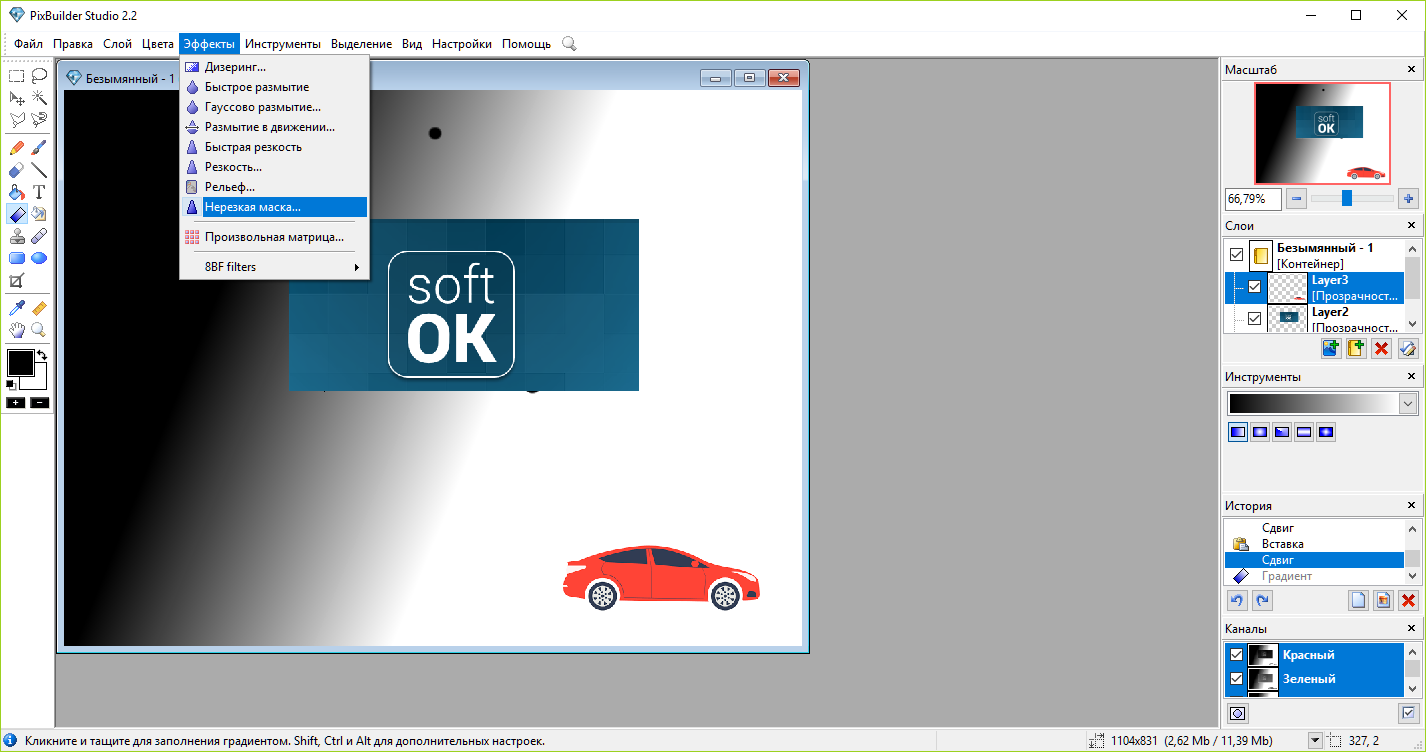1426x752 pixels.
Task: Select the radial gradient style button
Action: click(1260, 432)
